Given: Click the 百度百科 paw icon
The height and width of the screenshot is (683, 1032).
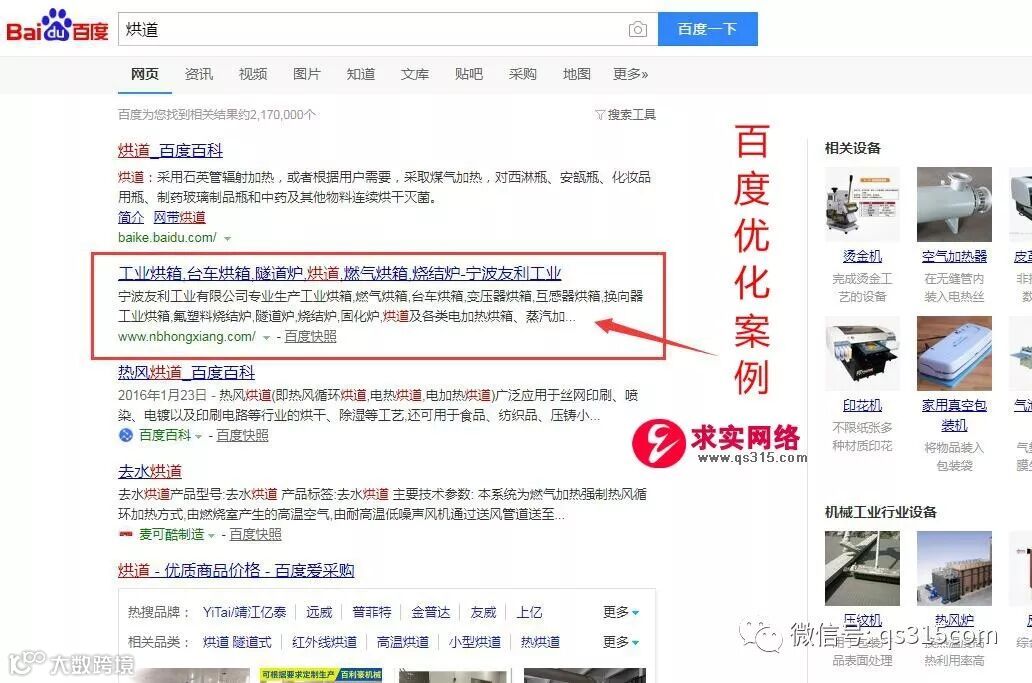Looking at the screenshot, I should click(126, 435).
